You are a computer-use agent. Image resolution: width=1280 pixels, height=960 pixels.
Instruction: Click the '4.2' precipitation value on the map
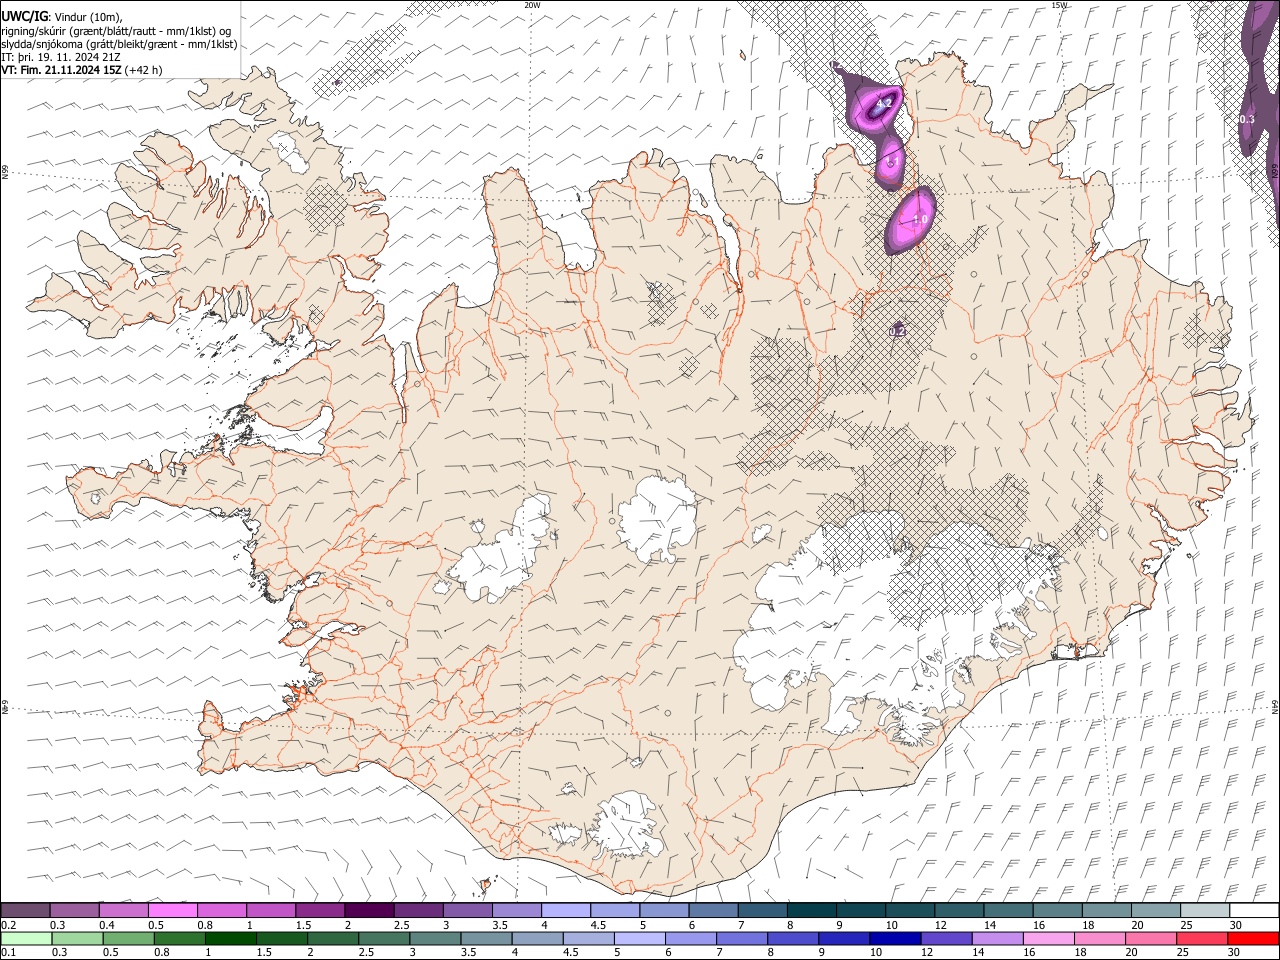(884, 103)
